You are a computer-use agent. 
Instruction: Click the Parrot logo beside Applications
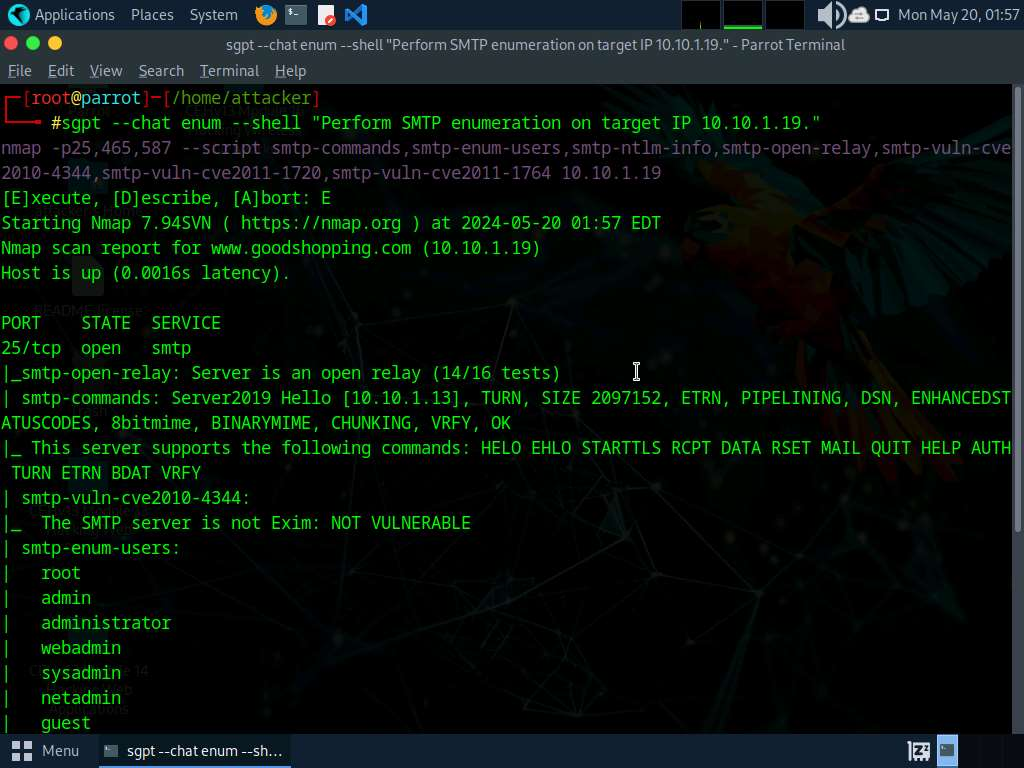[x=19, y=15]
